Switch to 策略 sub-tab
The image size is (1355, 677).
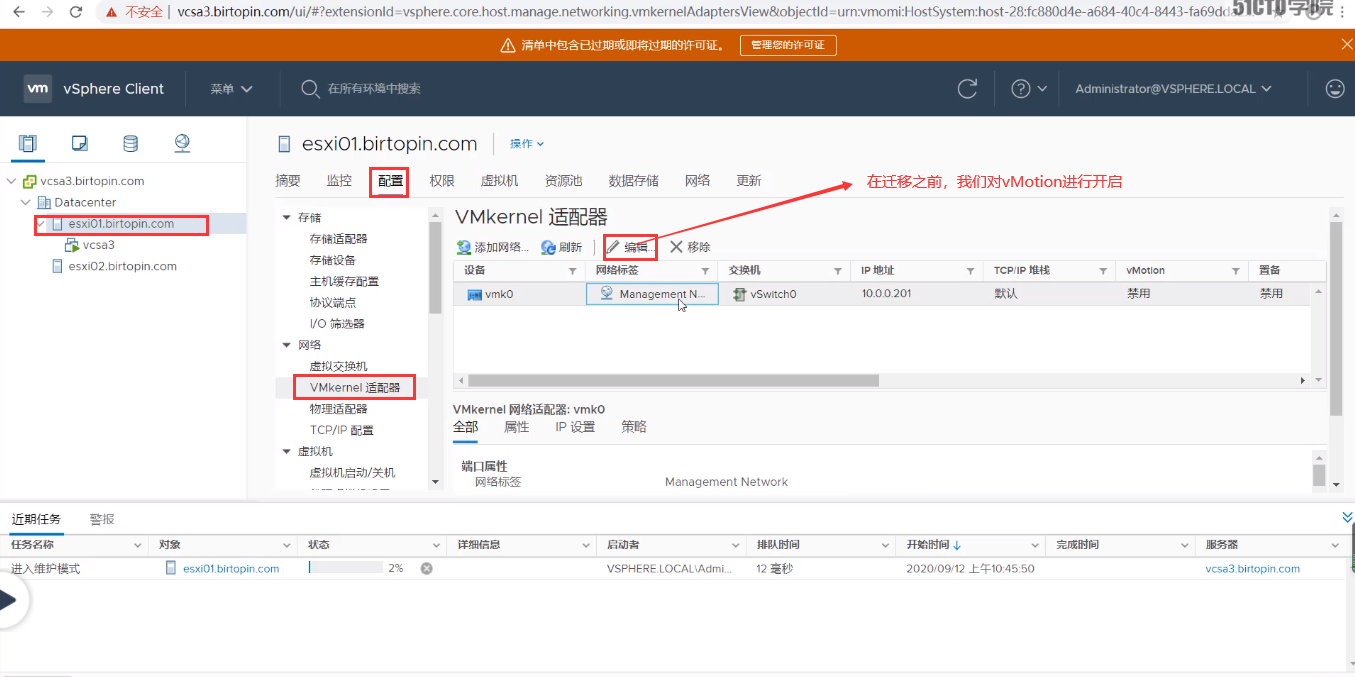(x=634, y=427)
